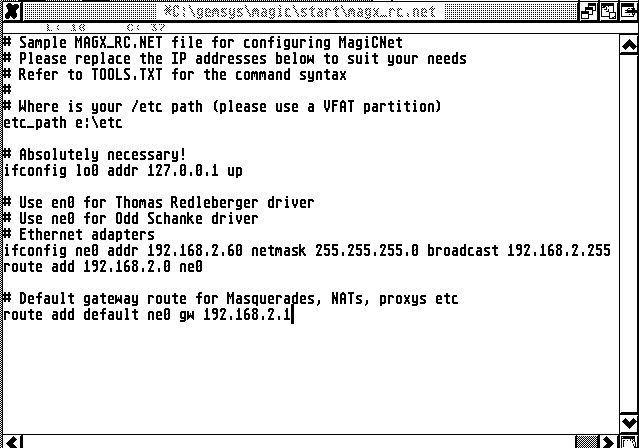Click the shaded area of horizontal scrollbar
The height and width of the screenshot is (448, 639).
(x=586, y=442)
